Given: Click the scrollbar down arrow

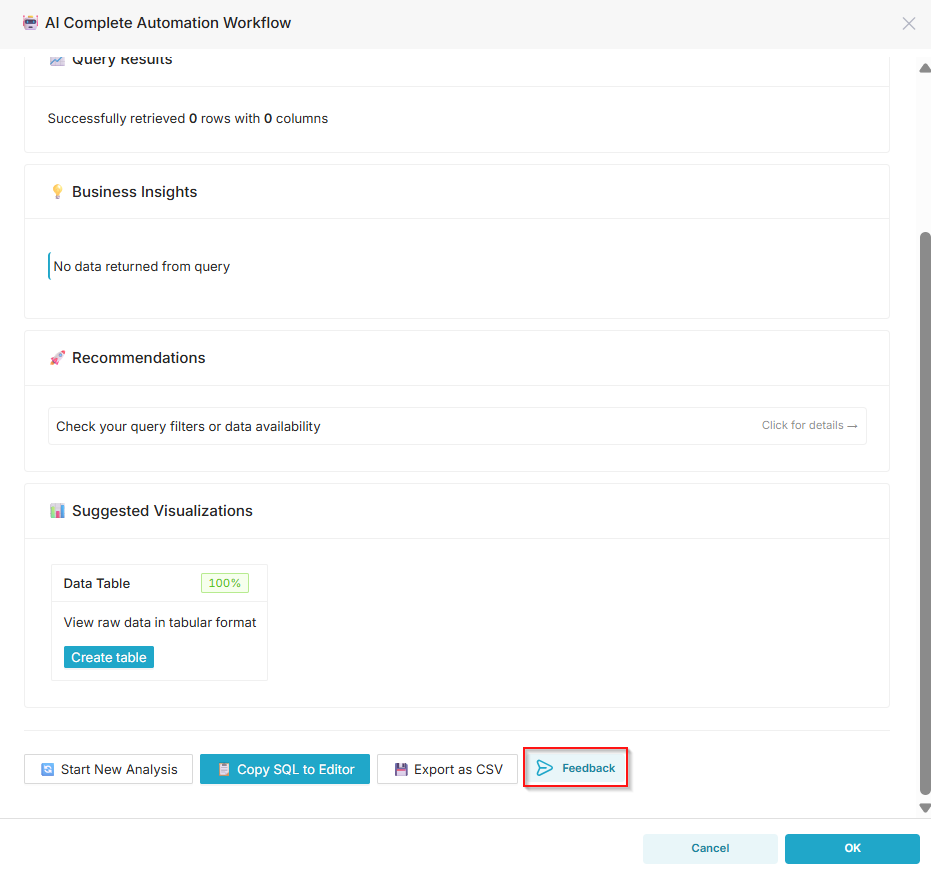Looking at the screenshot, I should (925, 807).
